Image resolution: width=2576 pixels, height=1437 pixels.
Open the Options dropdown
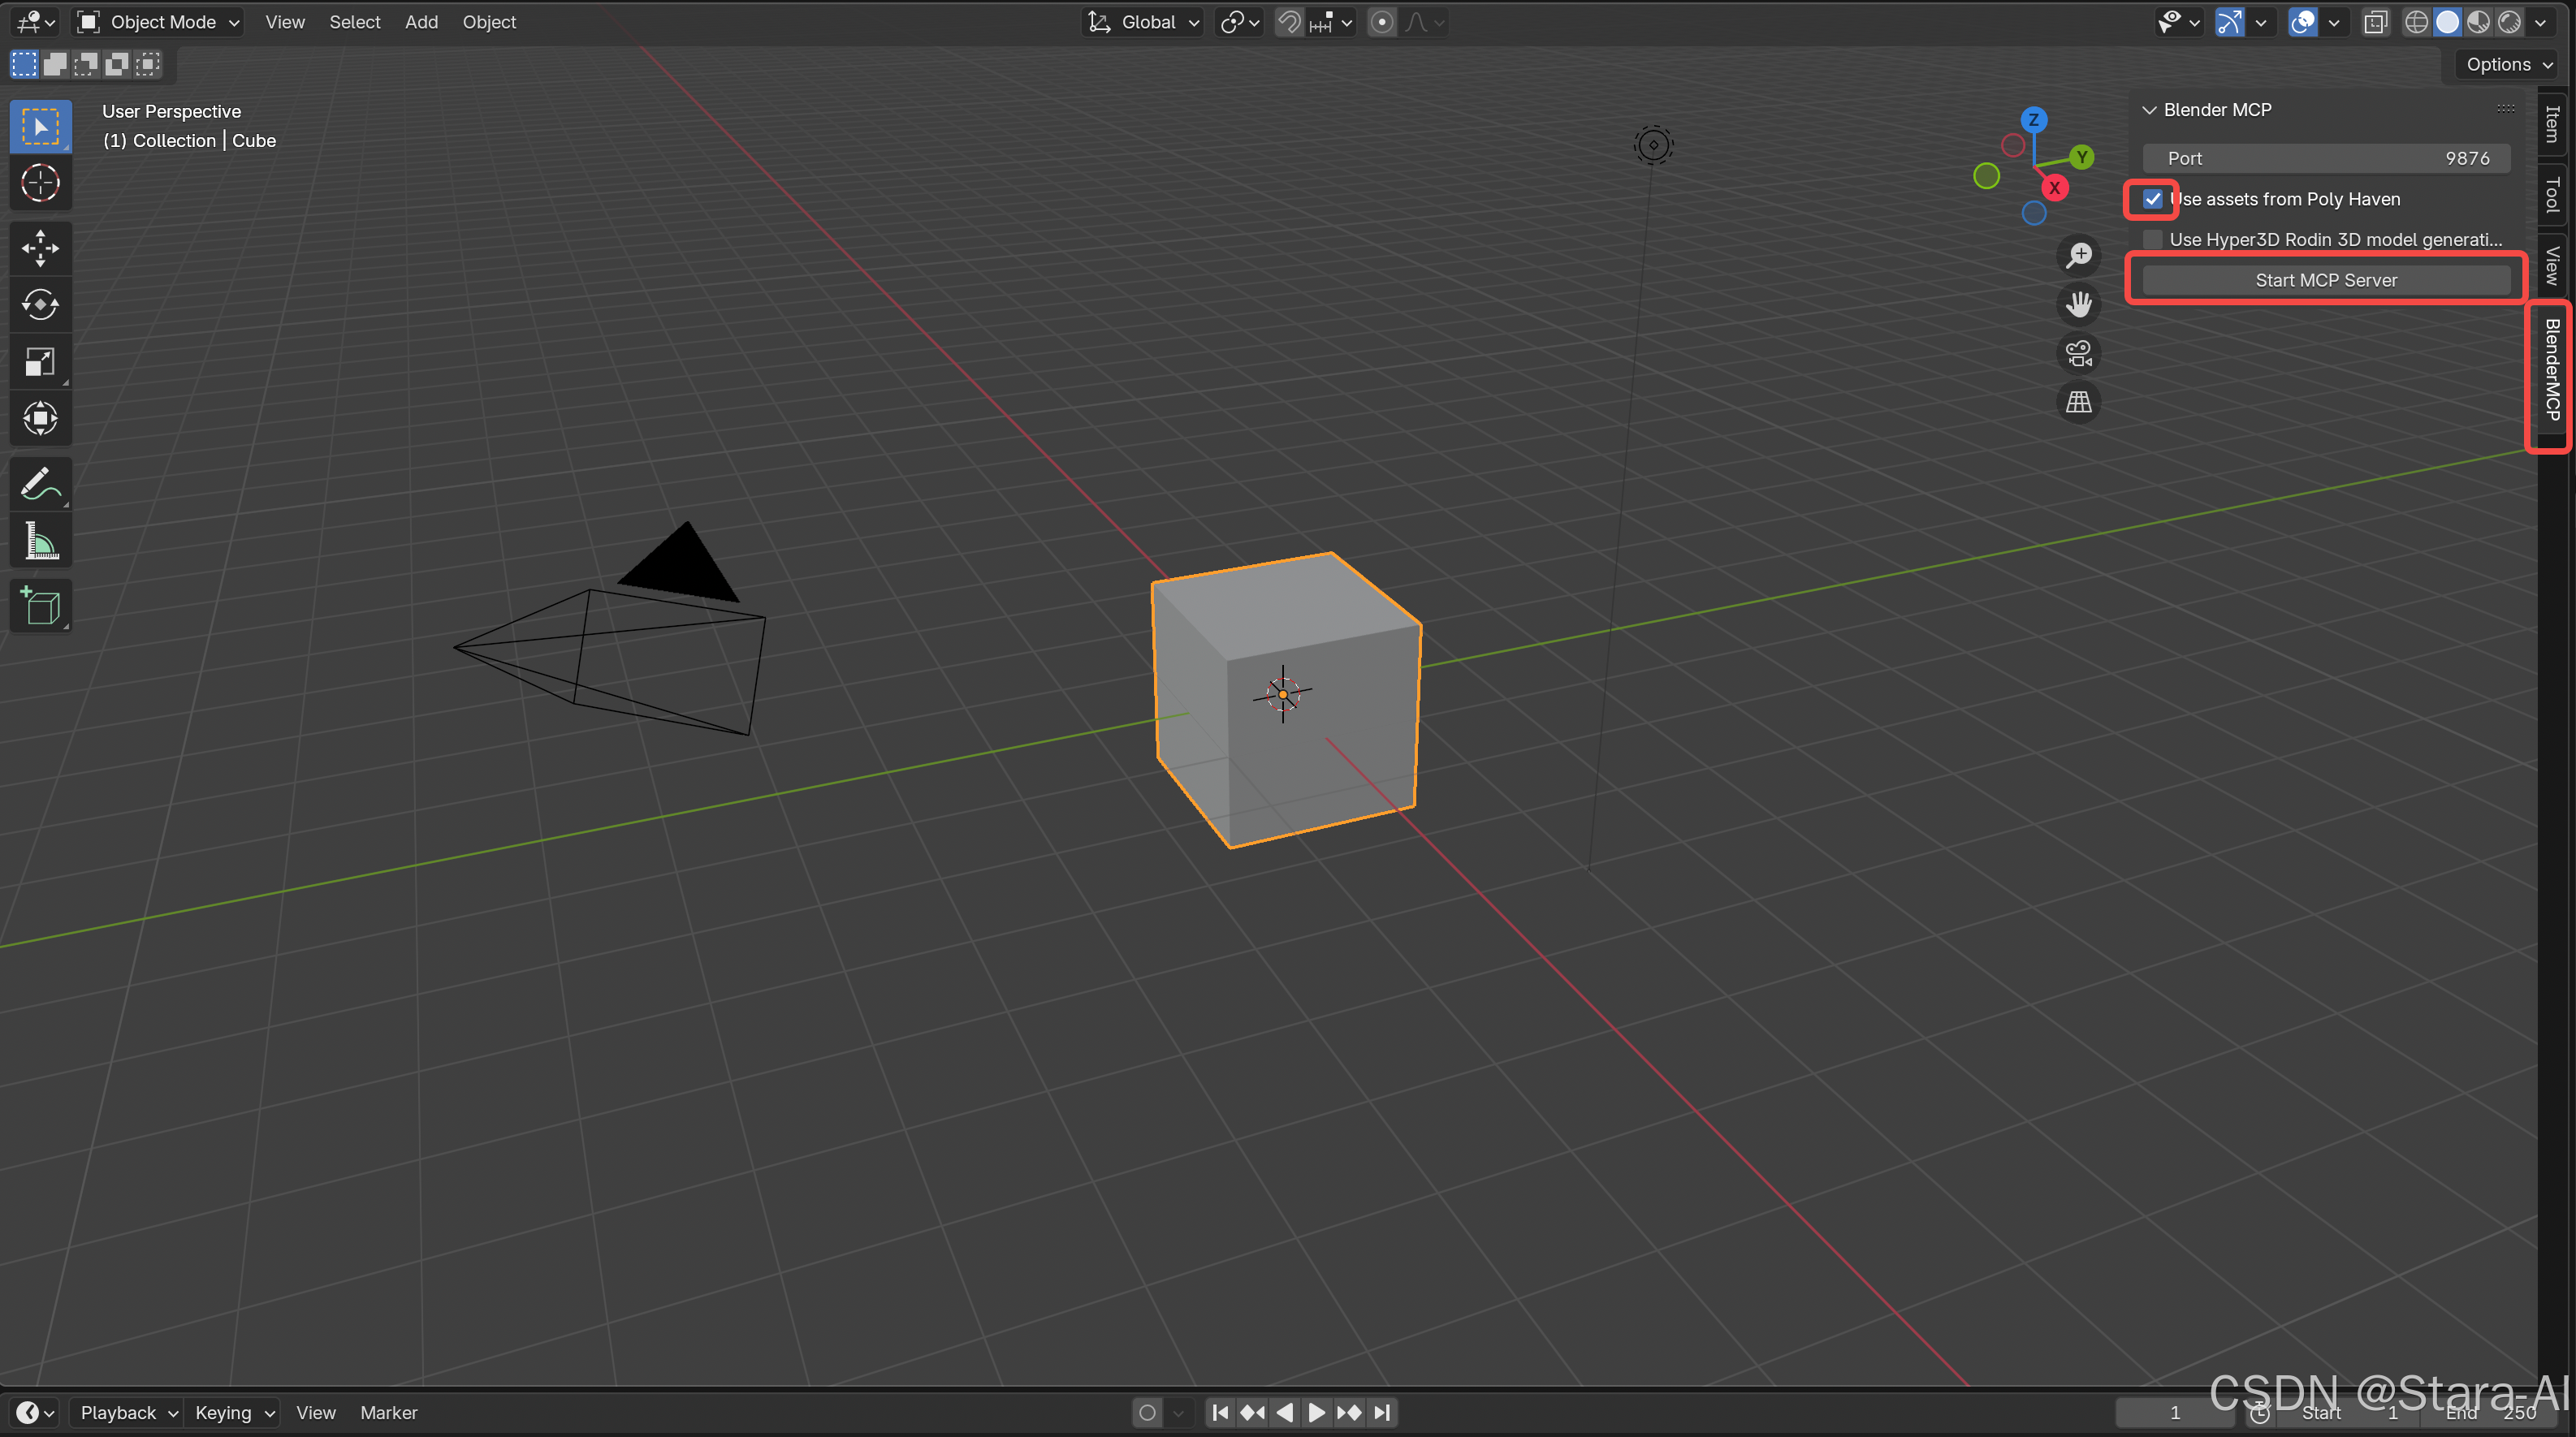(x=2509, y=64)
